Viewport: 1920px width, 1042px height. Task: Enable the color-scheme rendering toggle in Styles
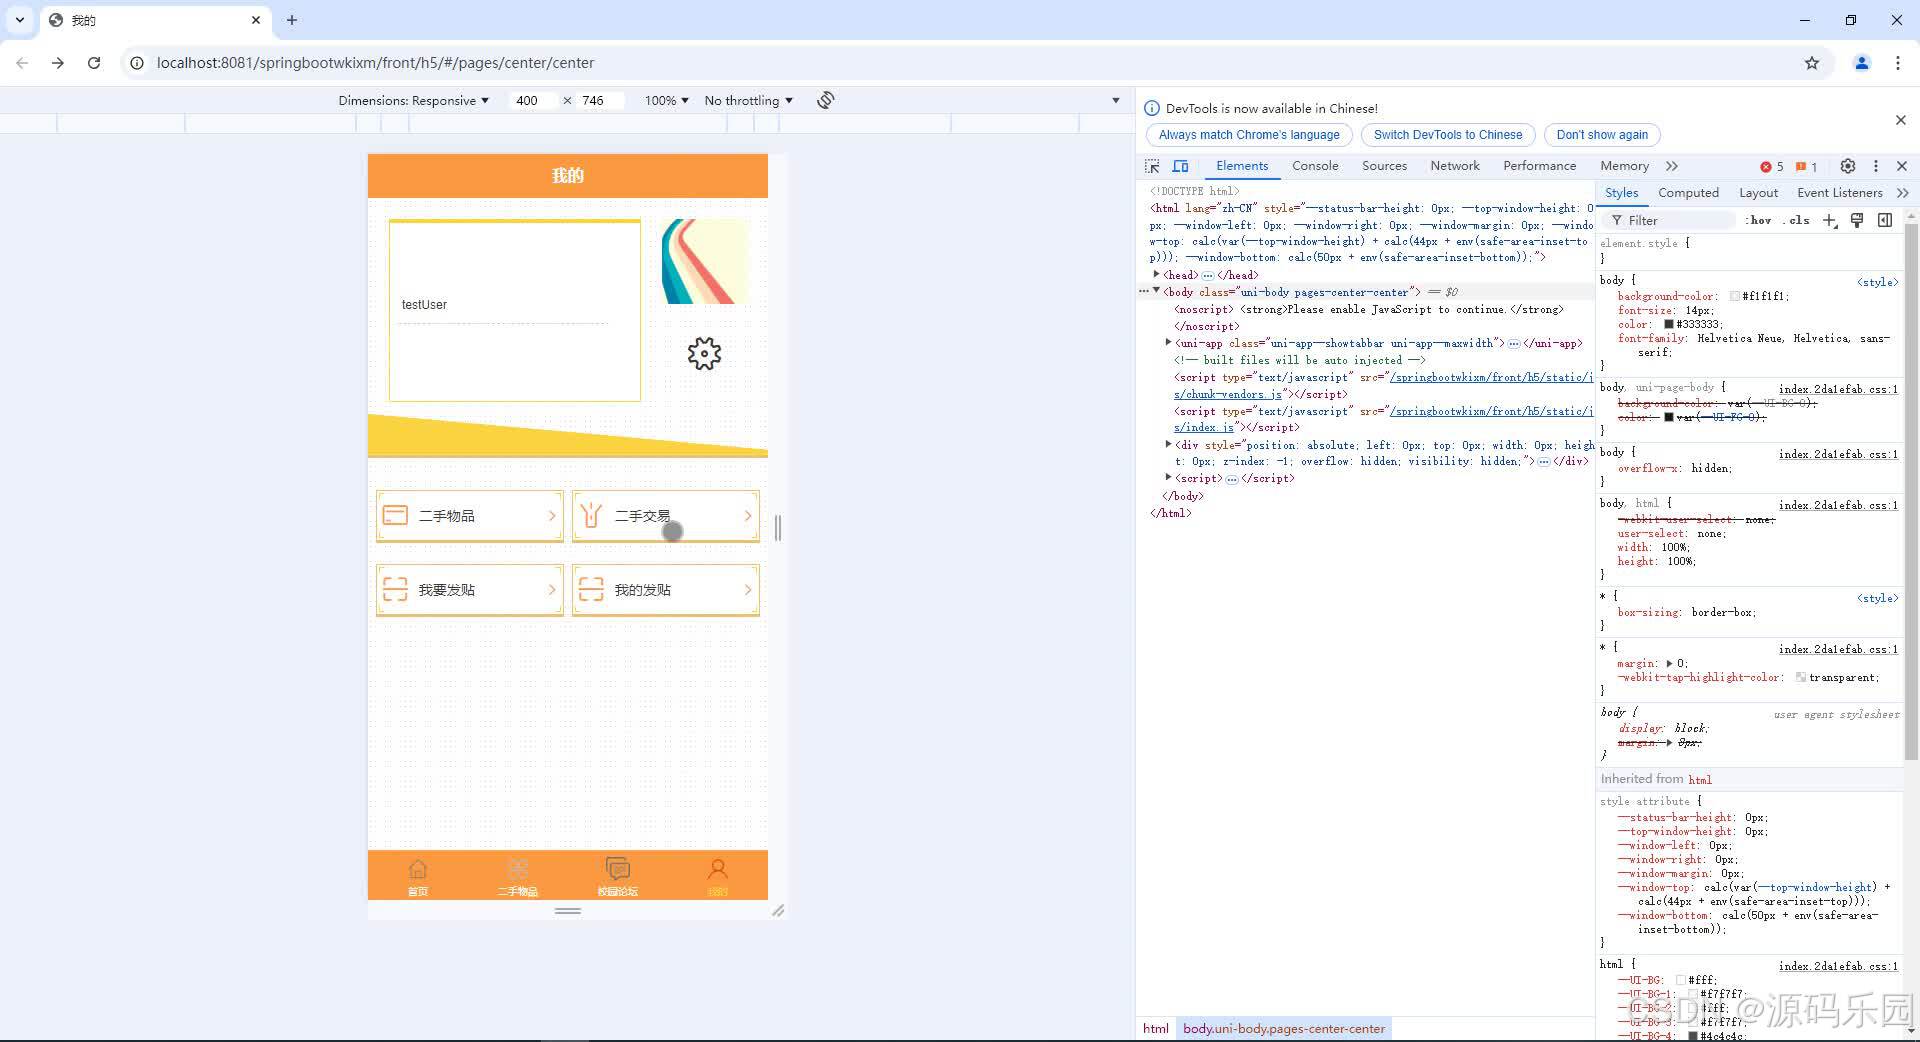pyautogui.click(x=1857, y=220)
